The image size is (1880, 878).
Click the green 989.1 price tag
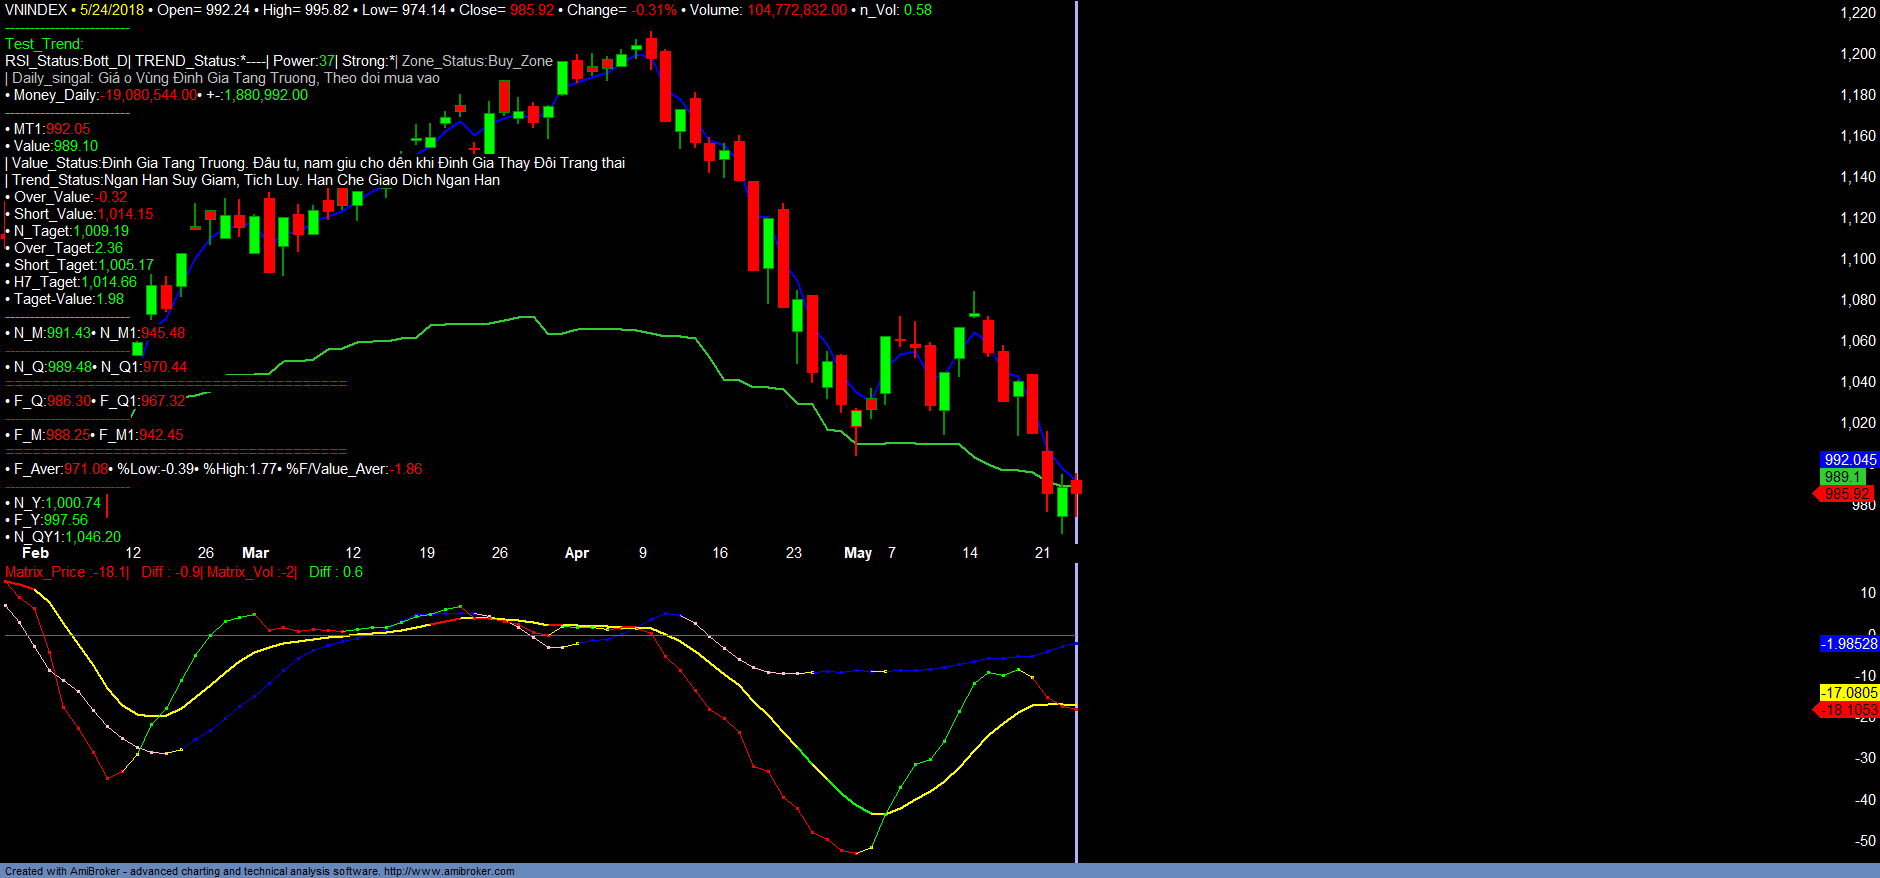click(1842, 477)
